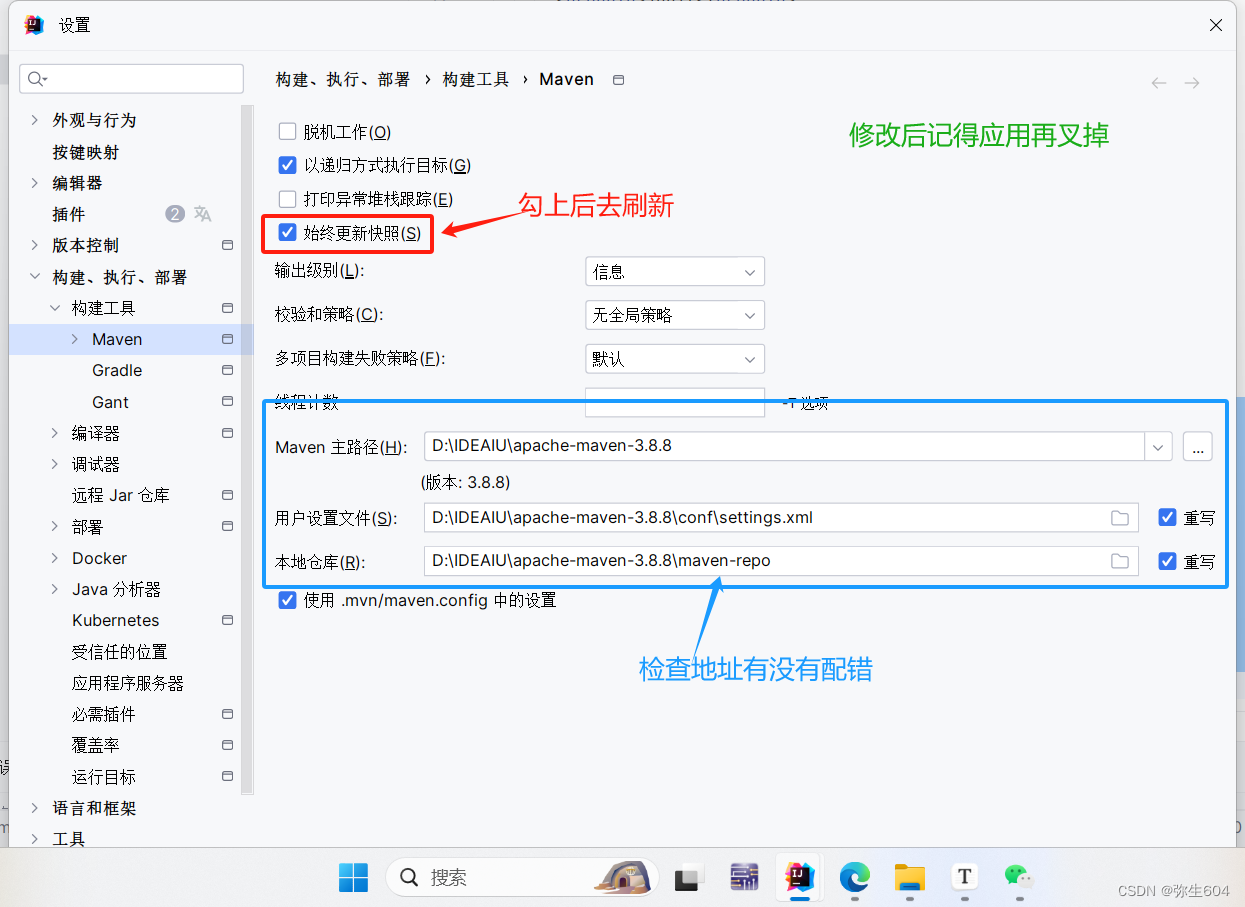Click the project-level icon beside 版本控制
This screenshot has height=907, width=1245.
[227, 245]
